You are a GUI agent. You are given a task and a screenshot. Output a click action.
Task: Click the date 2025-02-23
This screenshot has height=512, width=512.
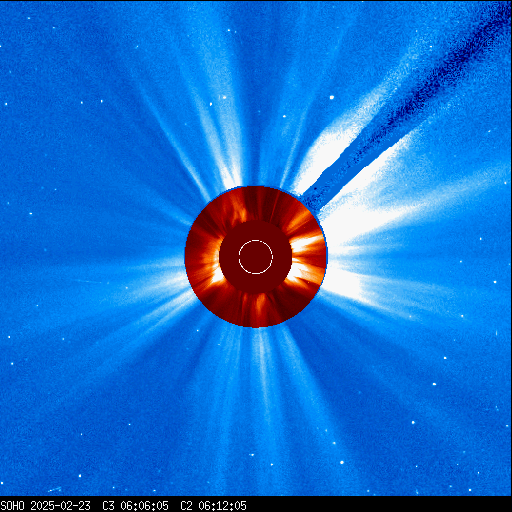click(x=61, y=506)
